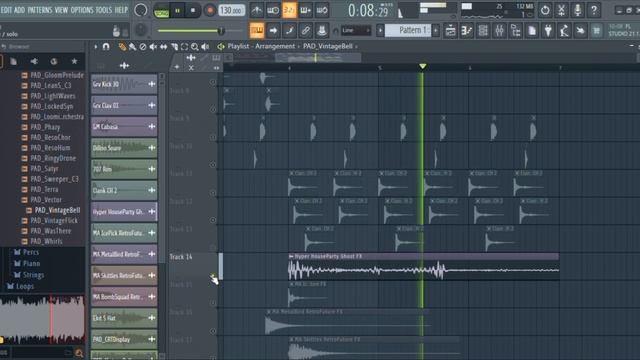Open the TOOLS menu
Screen dimensions: 640x360
coord(104,10)
